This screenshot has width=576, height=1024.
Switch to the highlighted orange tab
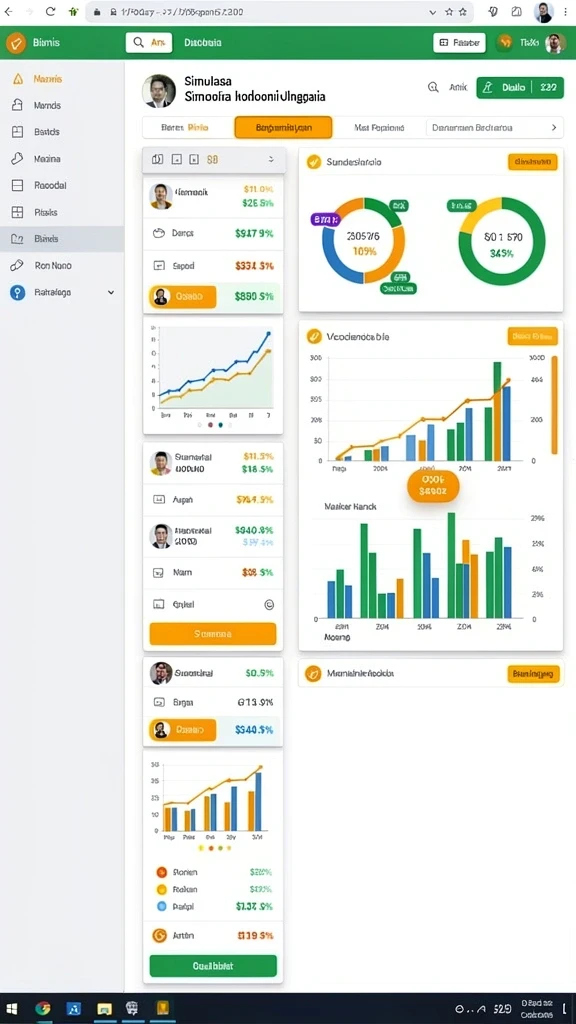(x=283, y=127)
